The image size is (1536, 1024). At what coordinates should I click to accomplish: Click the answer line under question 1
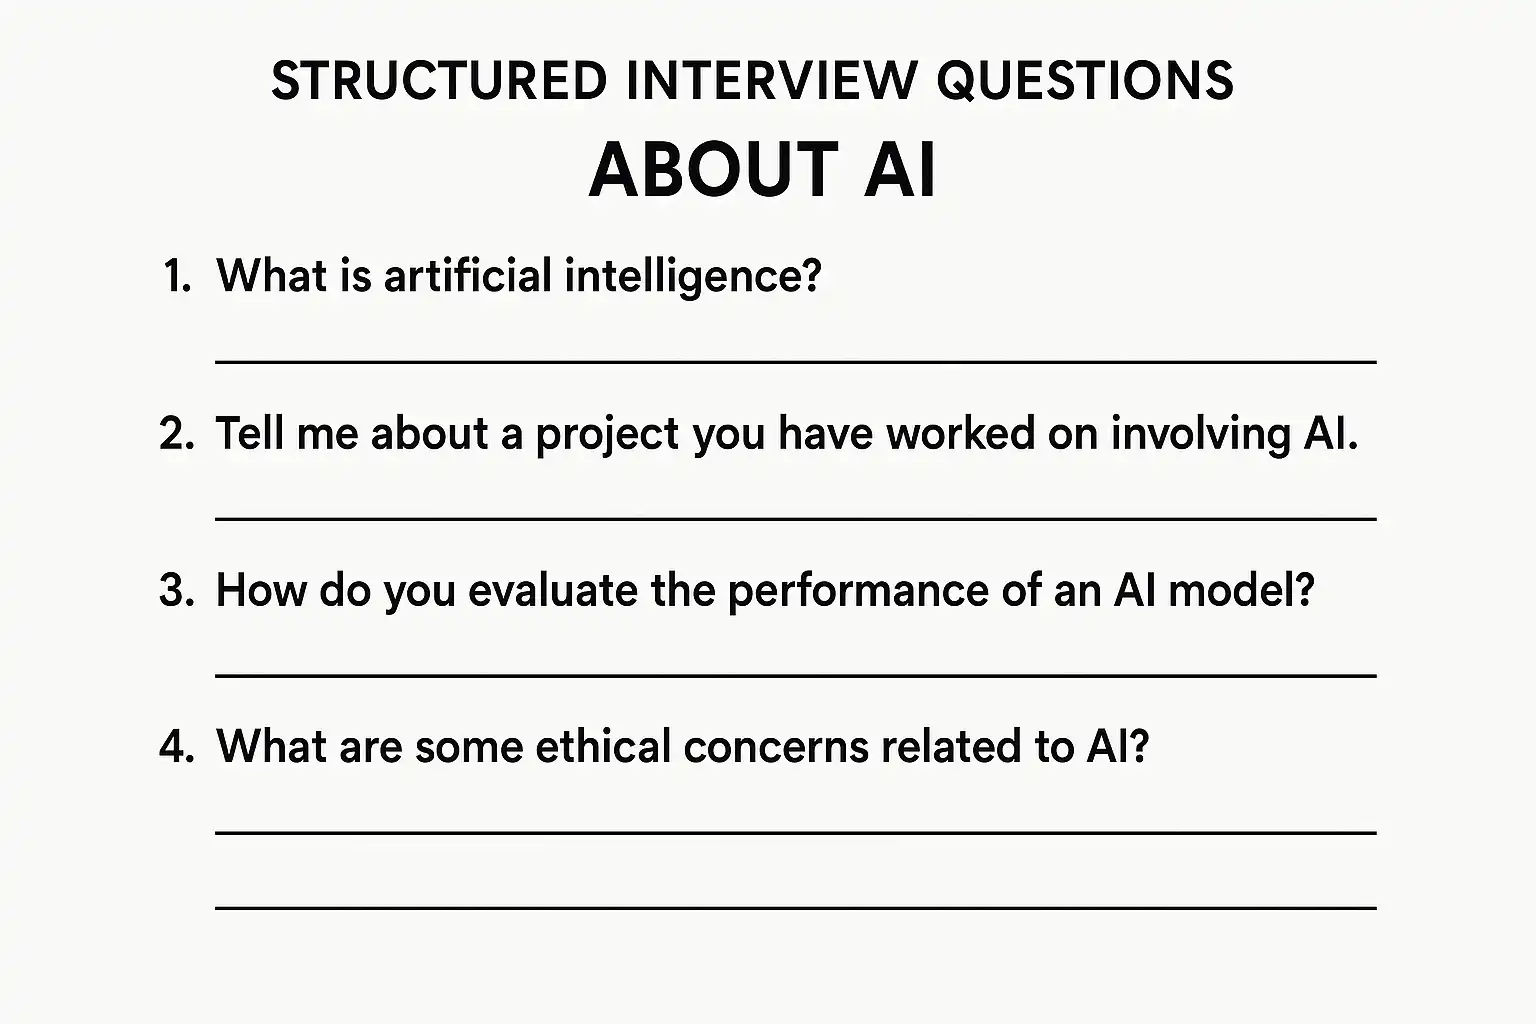795,361
